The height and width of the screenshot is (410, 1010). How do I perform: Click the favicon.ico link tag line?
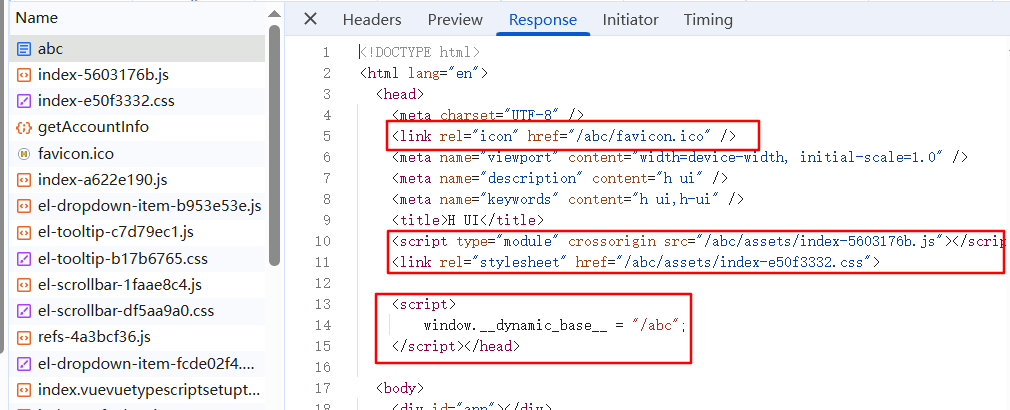(x=564, y=136)
